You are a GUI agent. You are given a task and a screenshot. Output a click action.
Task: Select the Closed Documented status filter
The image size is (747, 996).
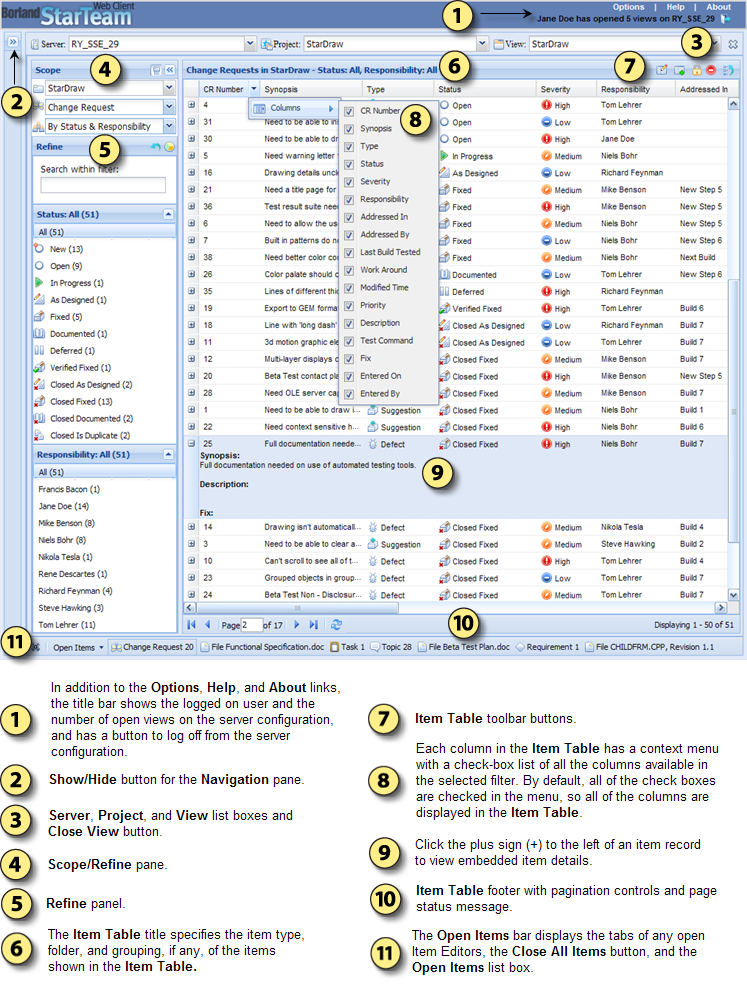click(x=91, y=419)
